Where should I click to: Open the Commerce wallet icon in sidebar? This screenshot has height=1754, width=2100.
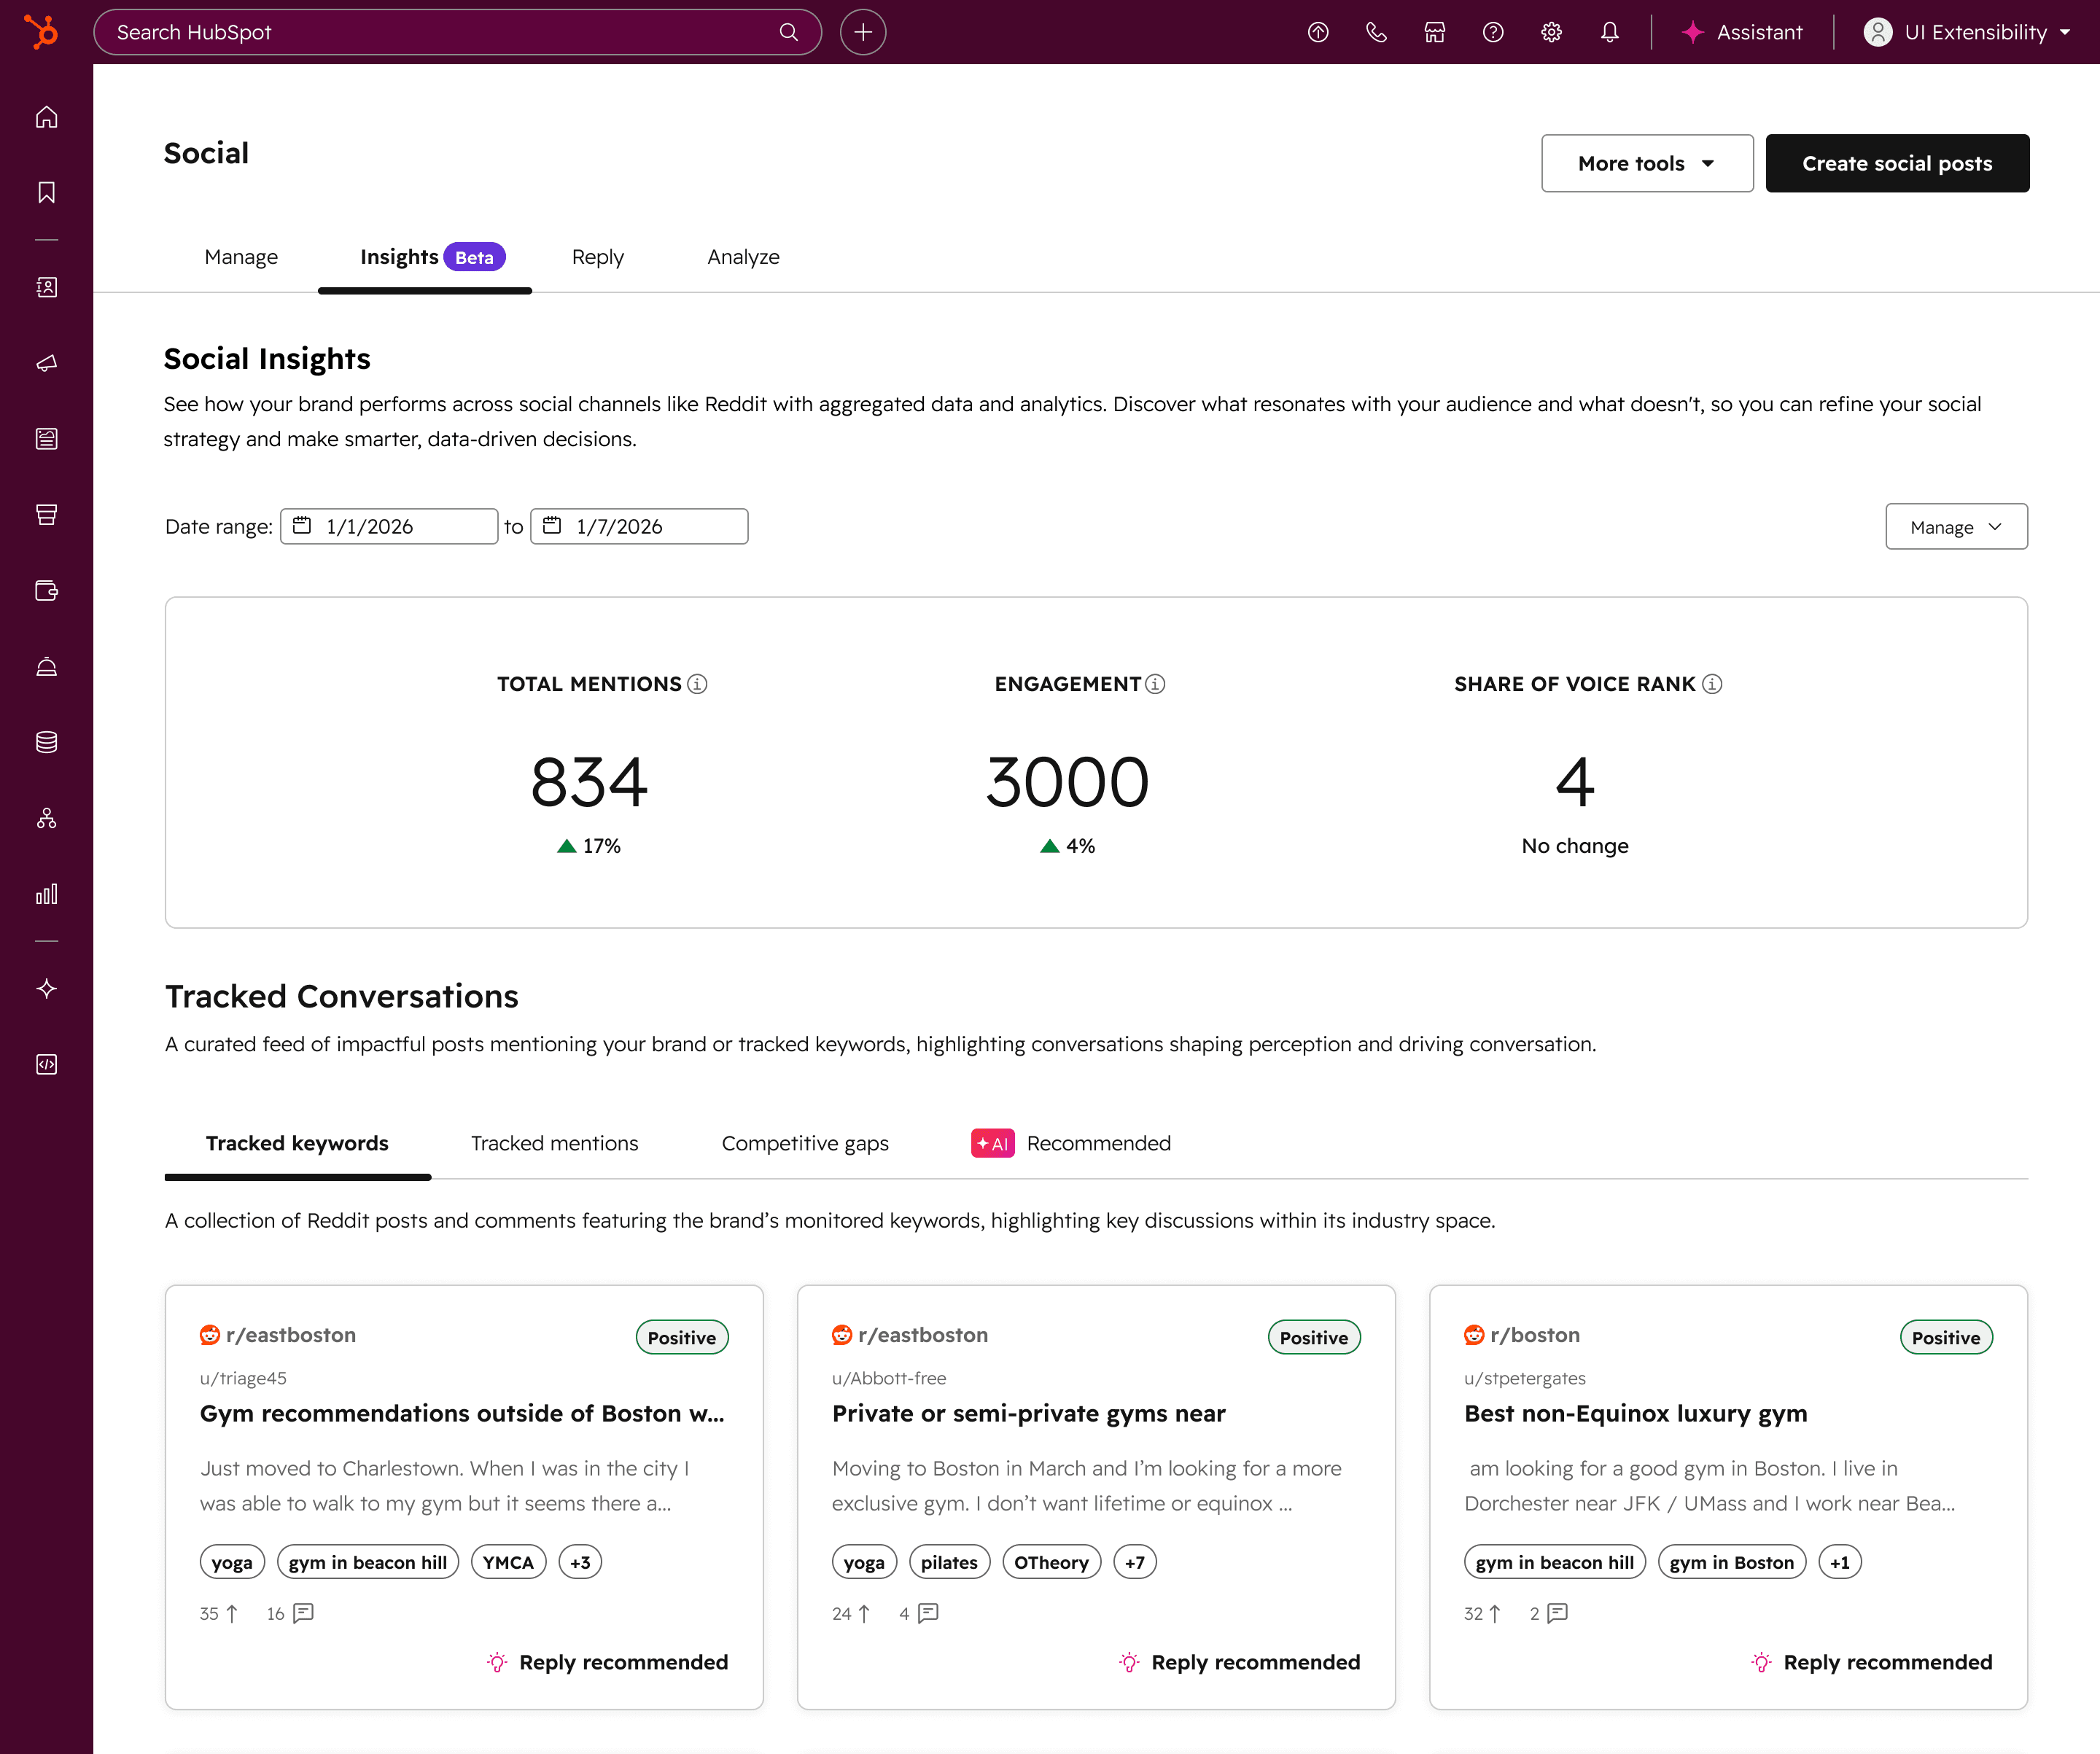point(46,590)
